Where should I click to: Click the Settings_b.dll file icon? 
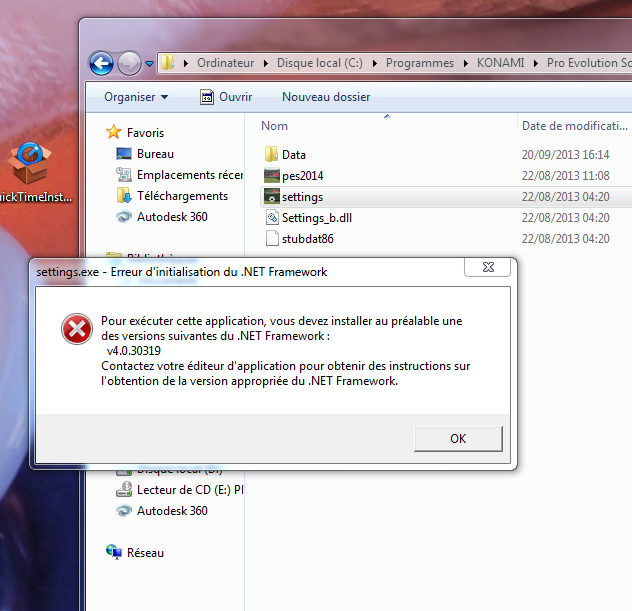click(x=272, y=218)
